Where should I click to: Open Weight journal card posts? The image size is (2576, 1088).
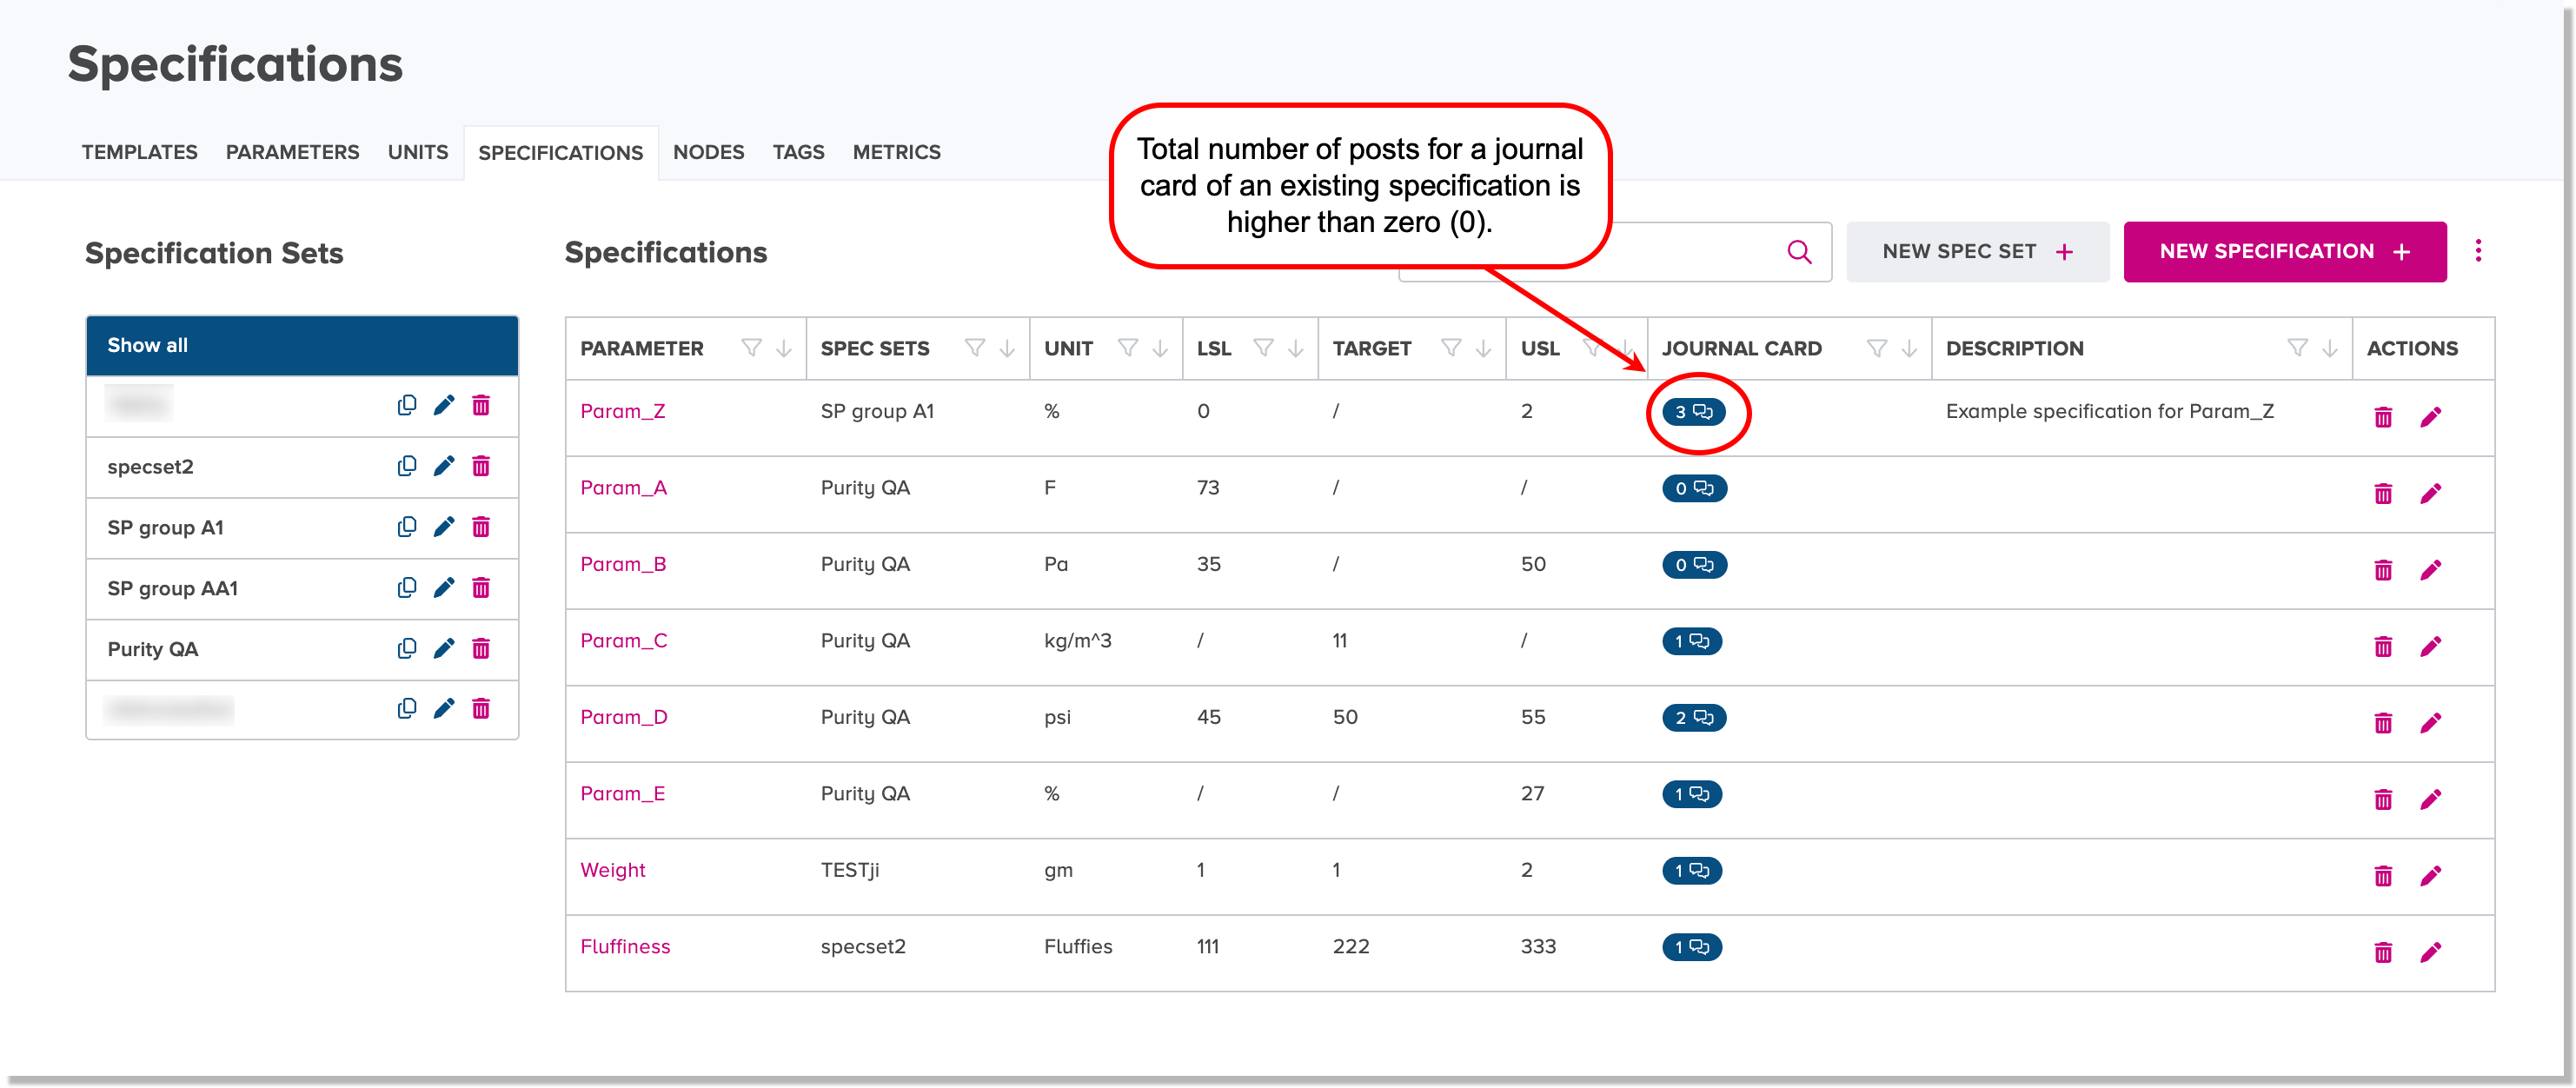pos(1691,871)
